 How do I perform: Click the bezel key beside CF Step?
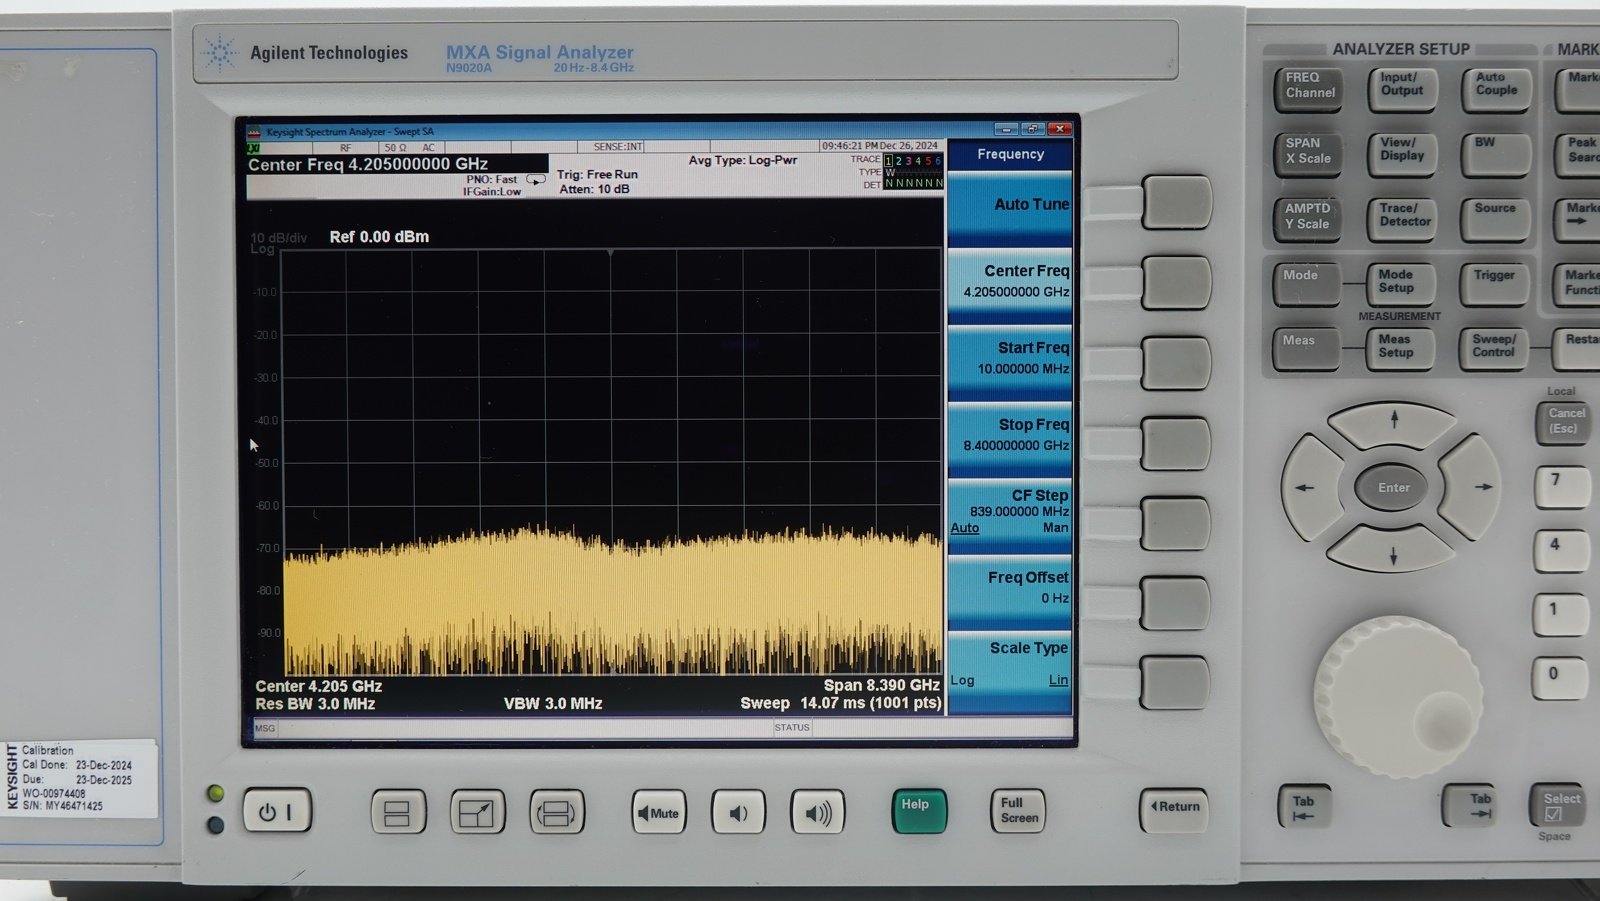(1176, 523)
